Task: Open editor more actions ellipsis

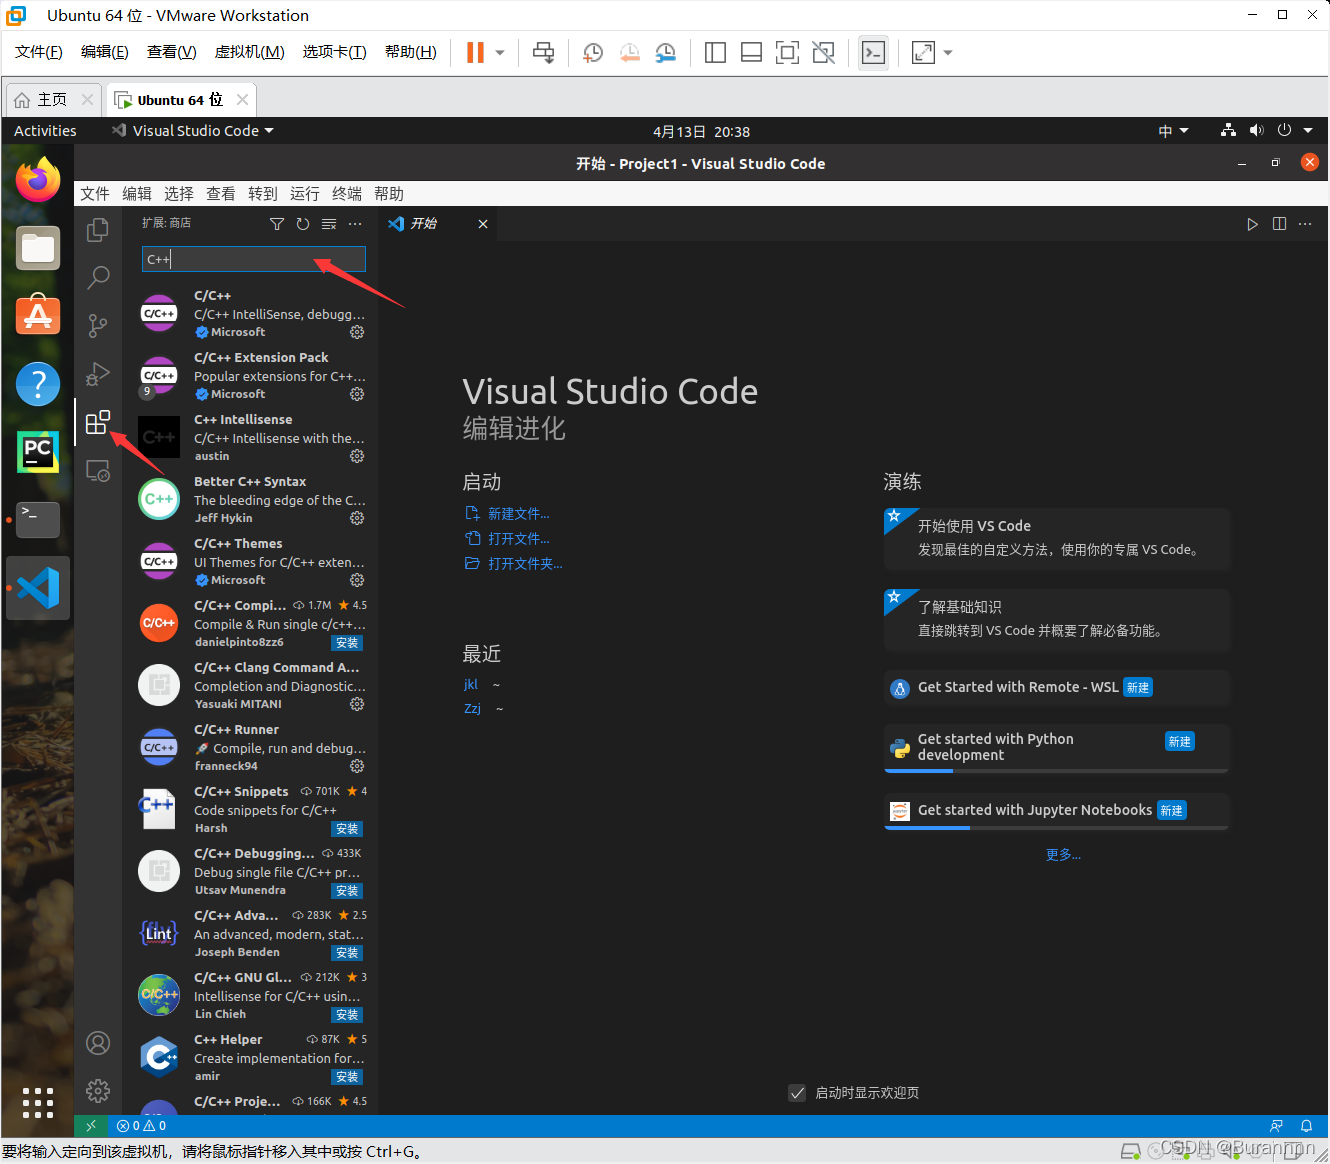Action: (x=1305, y=224)
